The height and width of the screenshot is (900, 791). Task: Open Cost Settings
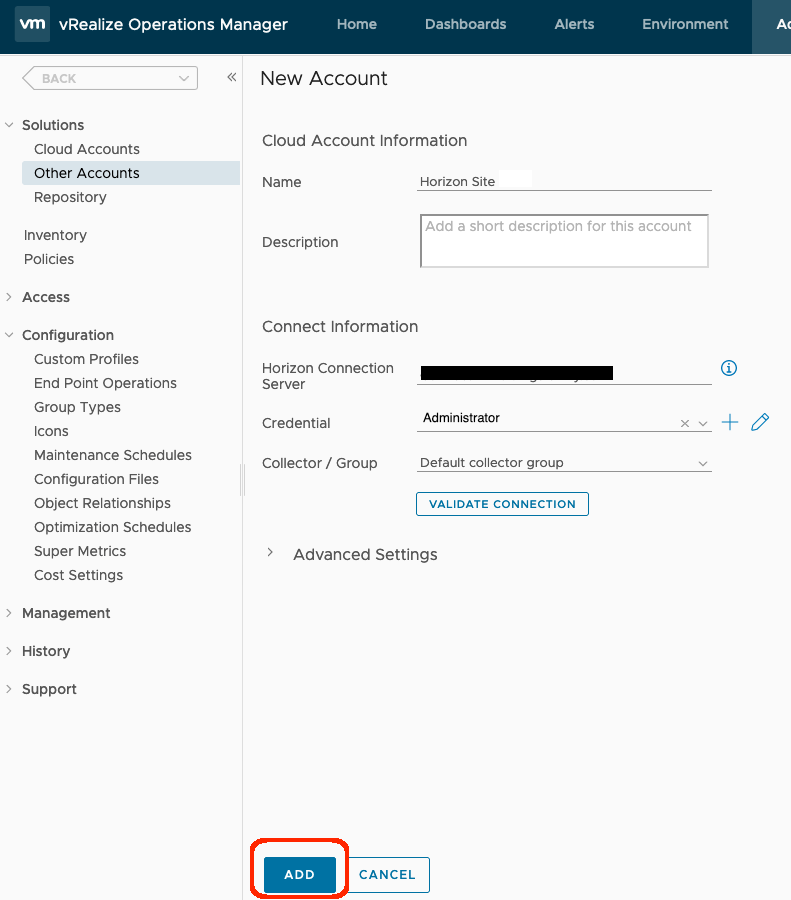pyautogui.click(x=78, y=575)
